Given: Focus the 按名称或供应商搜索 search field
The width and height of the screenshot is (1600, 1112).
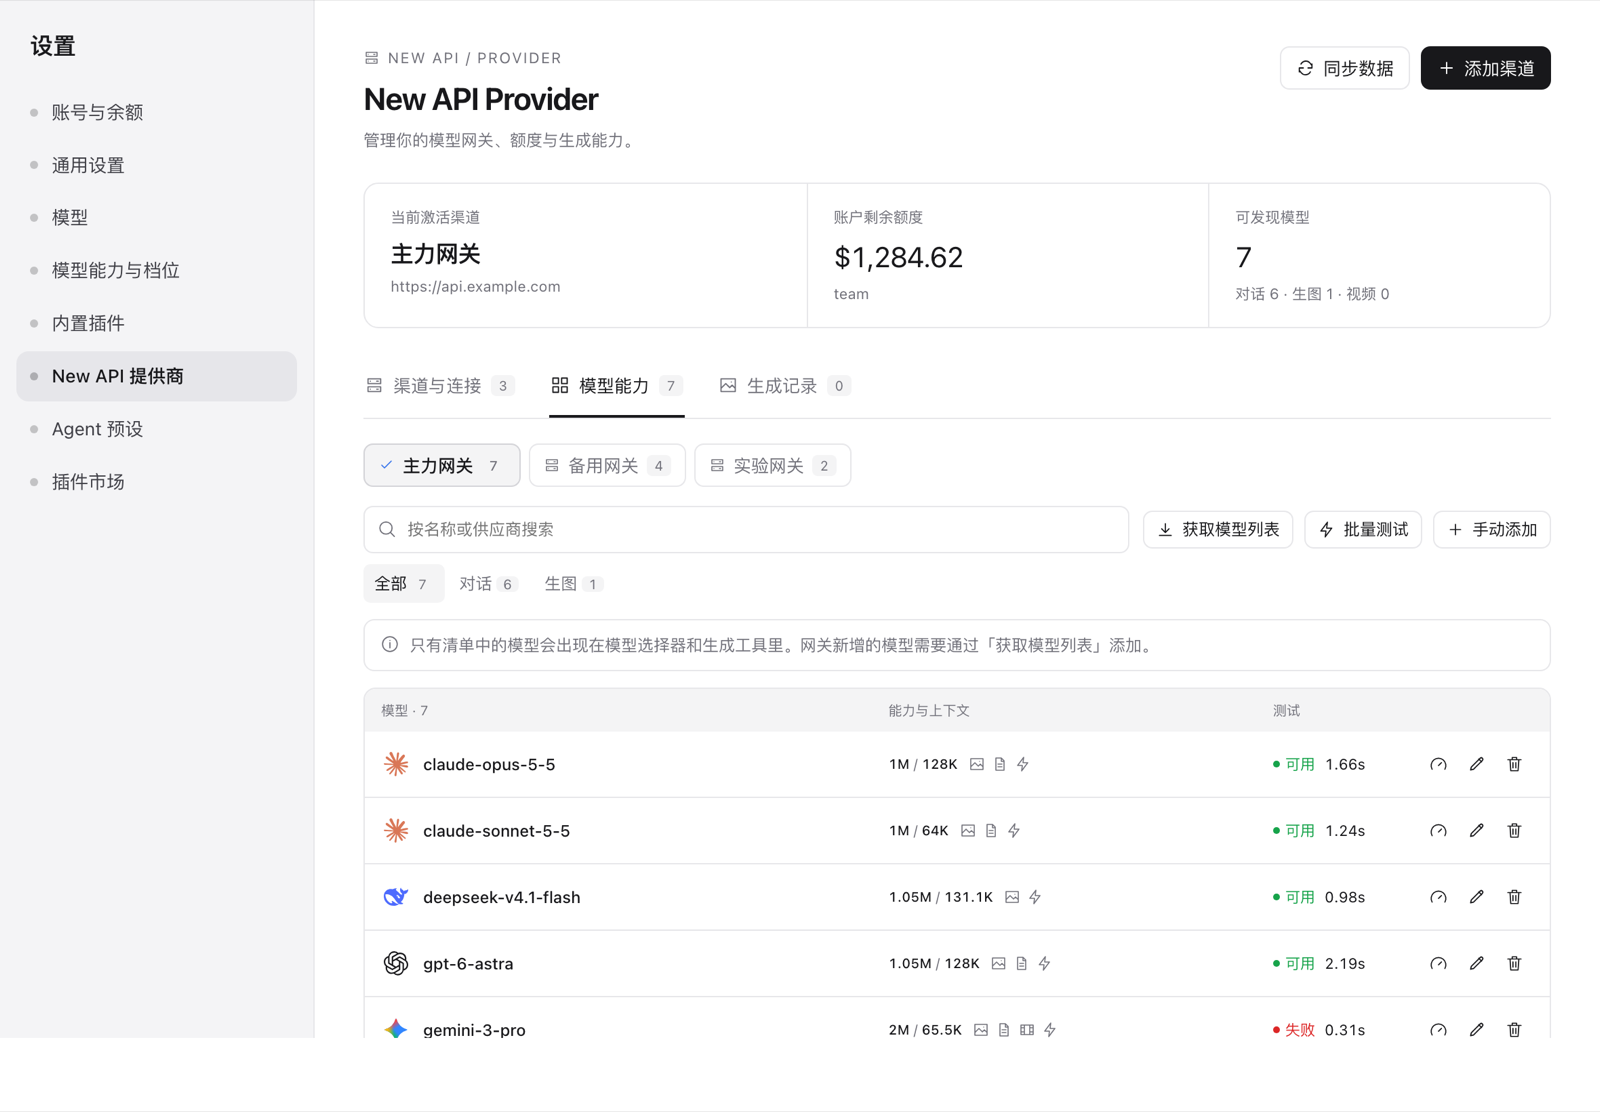Looking at the screenshot, I should tap(746, 529).
